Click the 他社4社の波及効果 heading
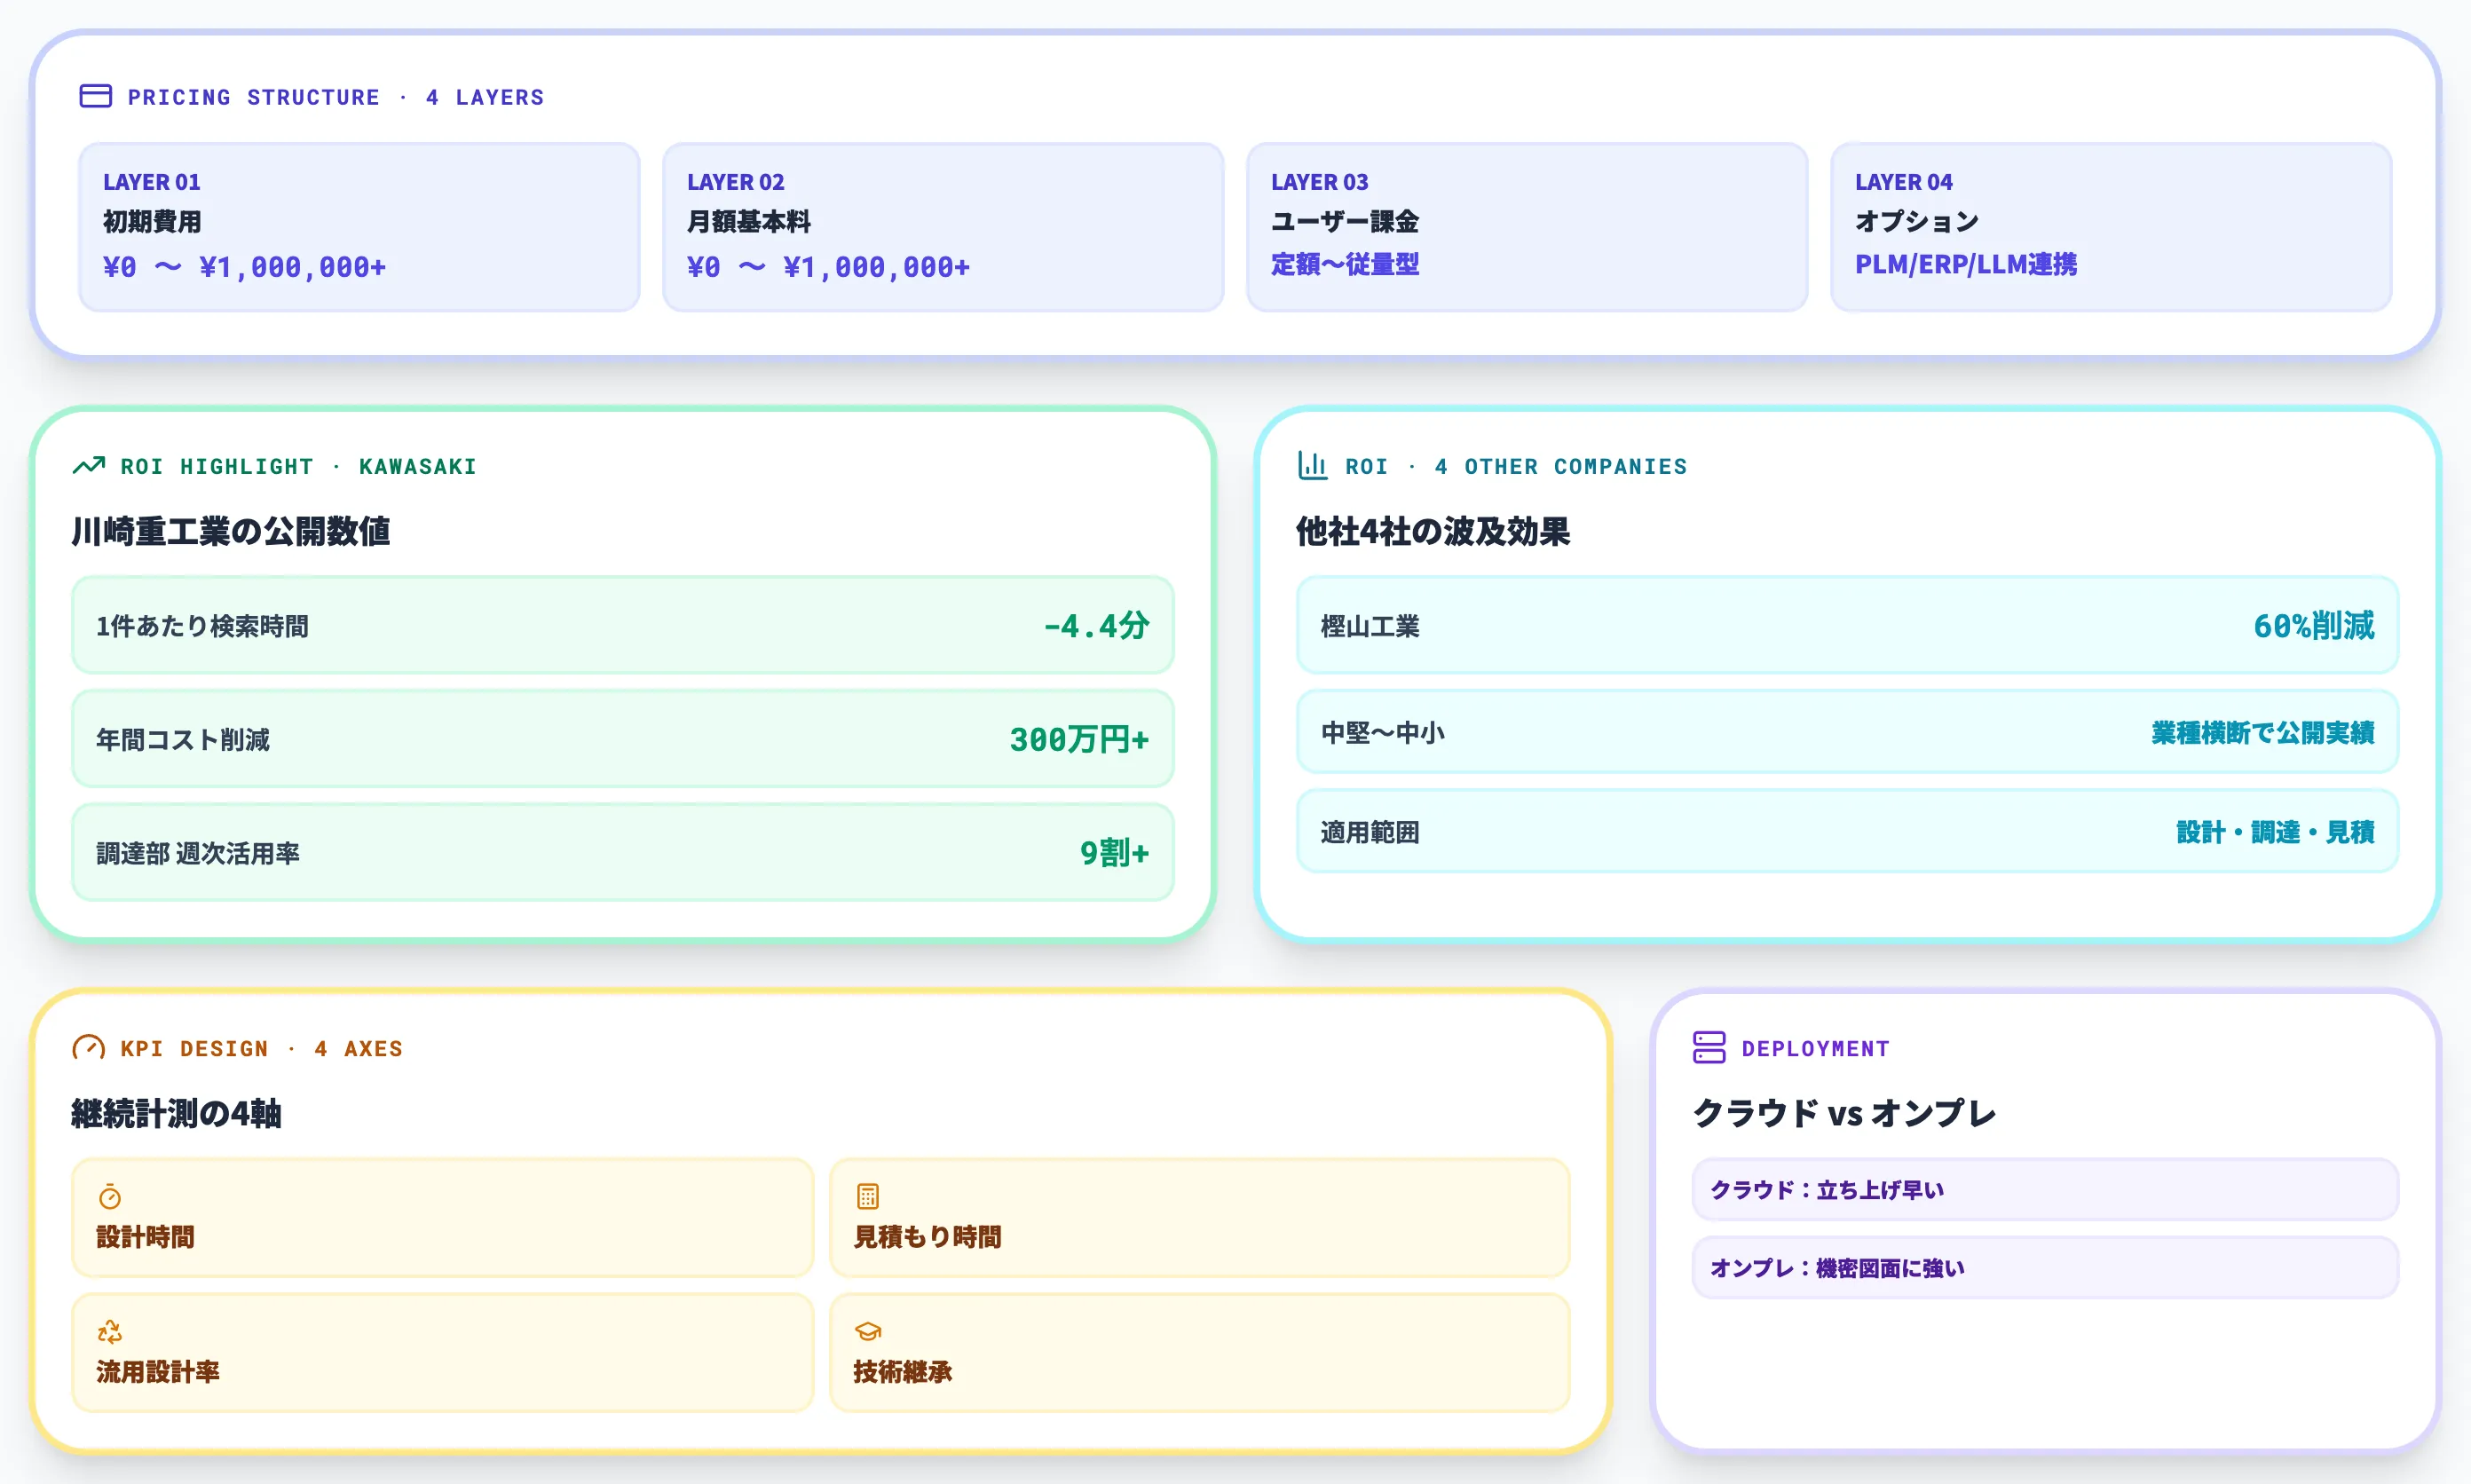 tap(1433, 531)
